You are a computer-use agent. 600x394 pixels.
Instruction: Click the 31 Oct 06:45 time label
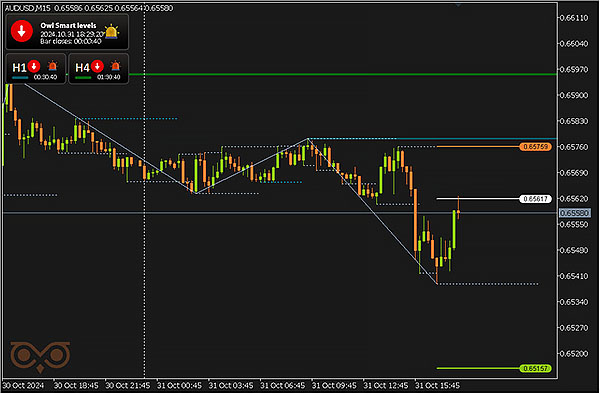[x=282, y=385]
